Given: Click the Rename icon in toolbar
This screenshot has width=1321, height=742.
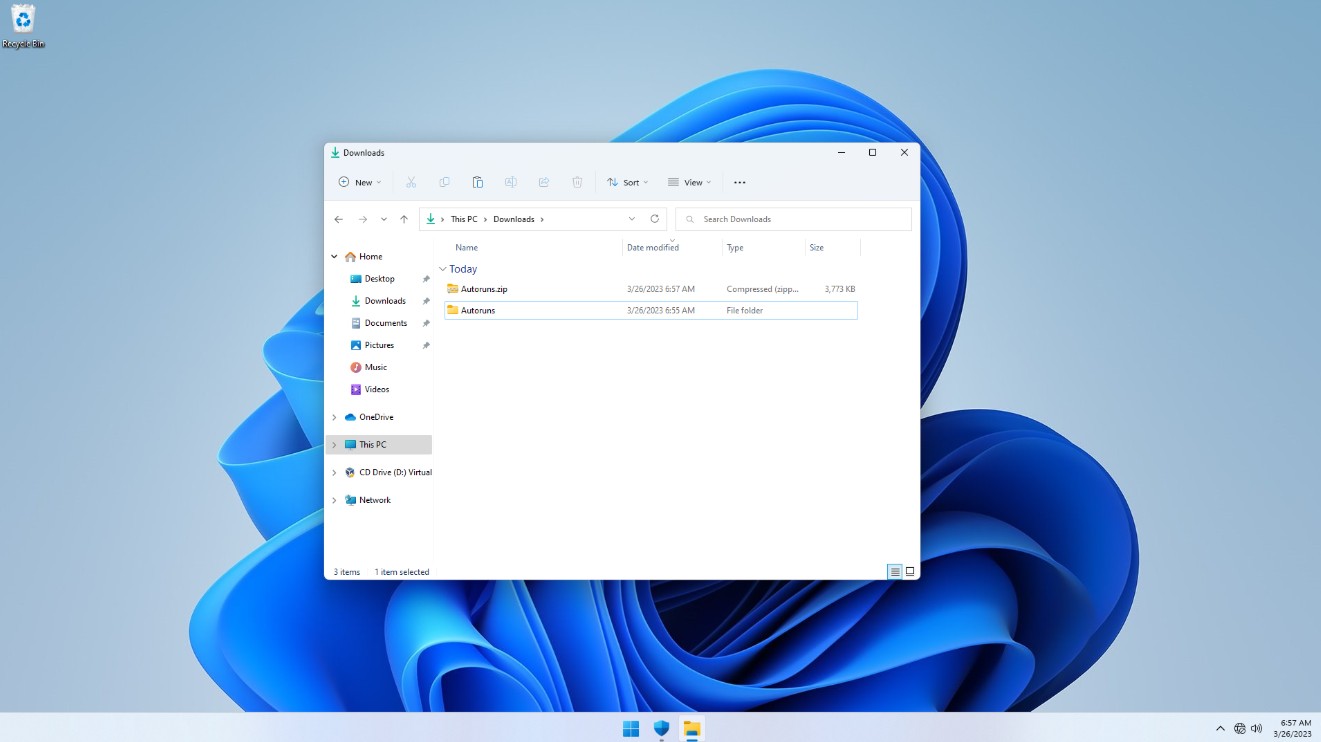Looking at the screenshot, I should pos(511,182).
